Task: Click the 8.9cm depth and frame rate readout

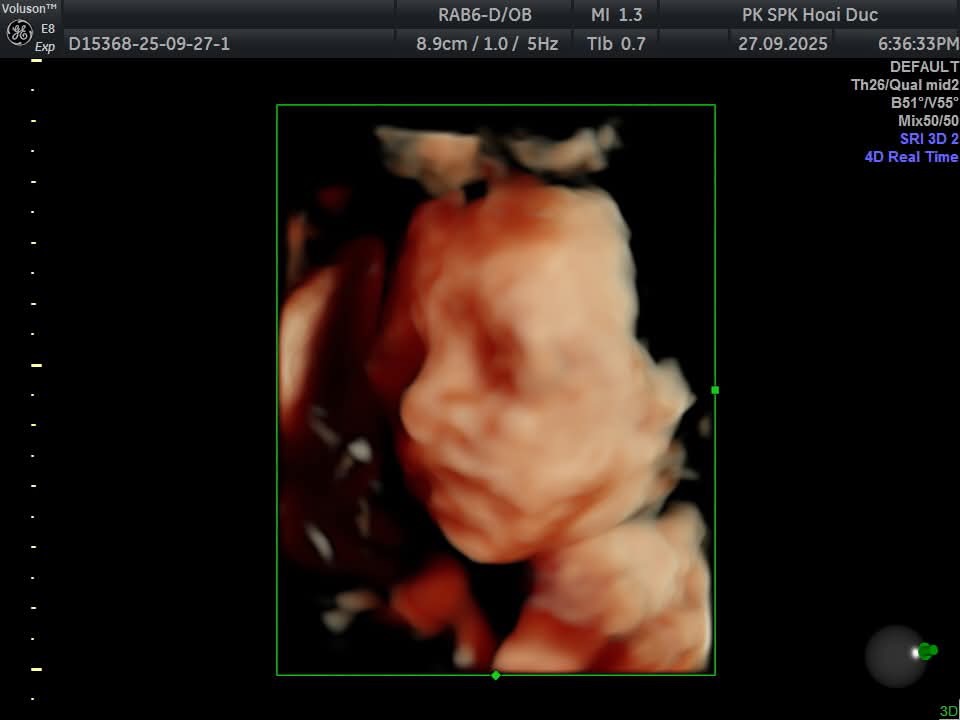Action: tap(487, 44)
